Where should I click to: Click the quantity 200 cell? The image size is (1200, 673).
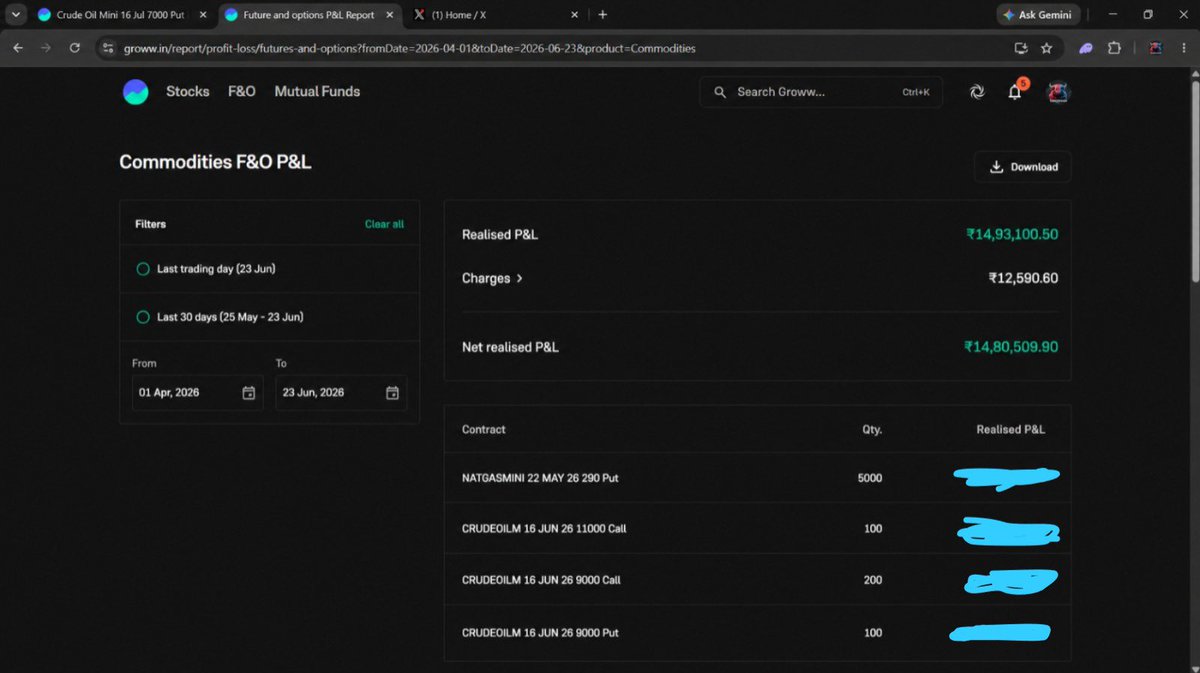tap(873, 580)
